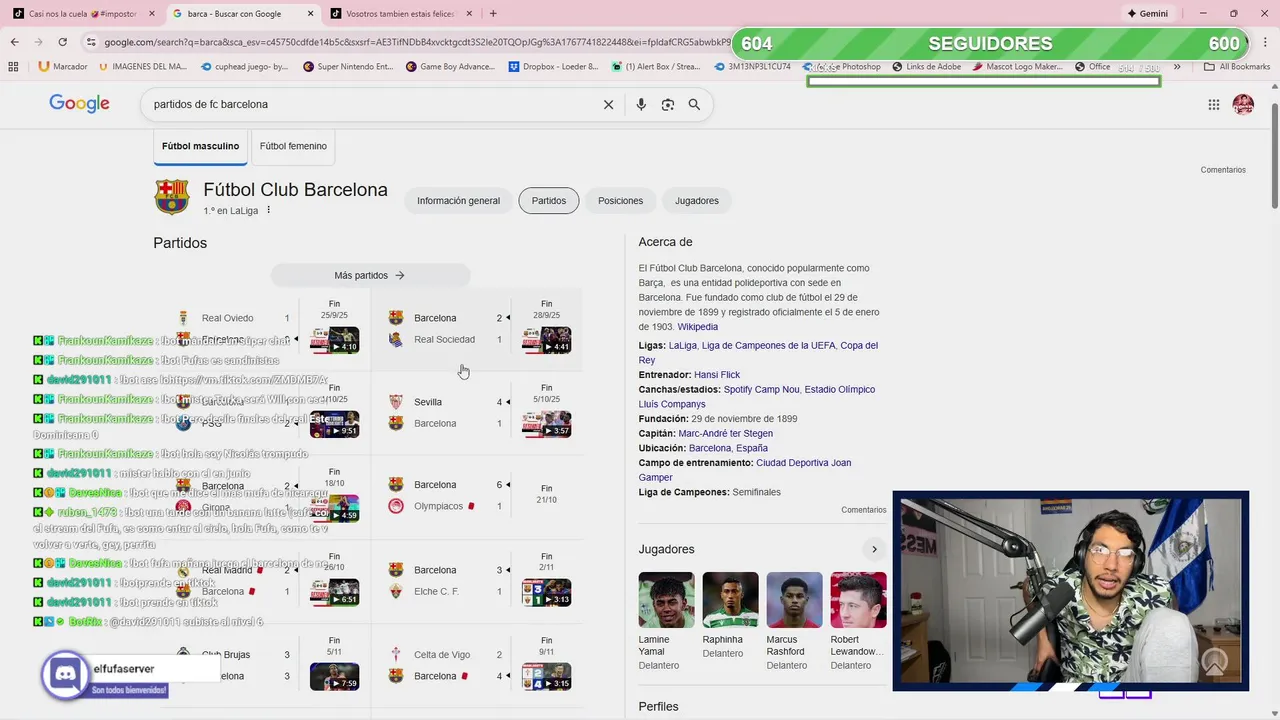Play Real Oviedo match highlight video
The height and width of the screenshot is (720, 1280).
coord(334,340)
